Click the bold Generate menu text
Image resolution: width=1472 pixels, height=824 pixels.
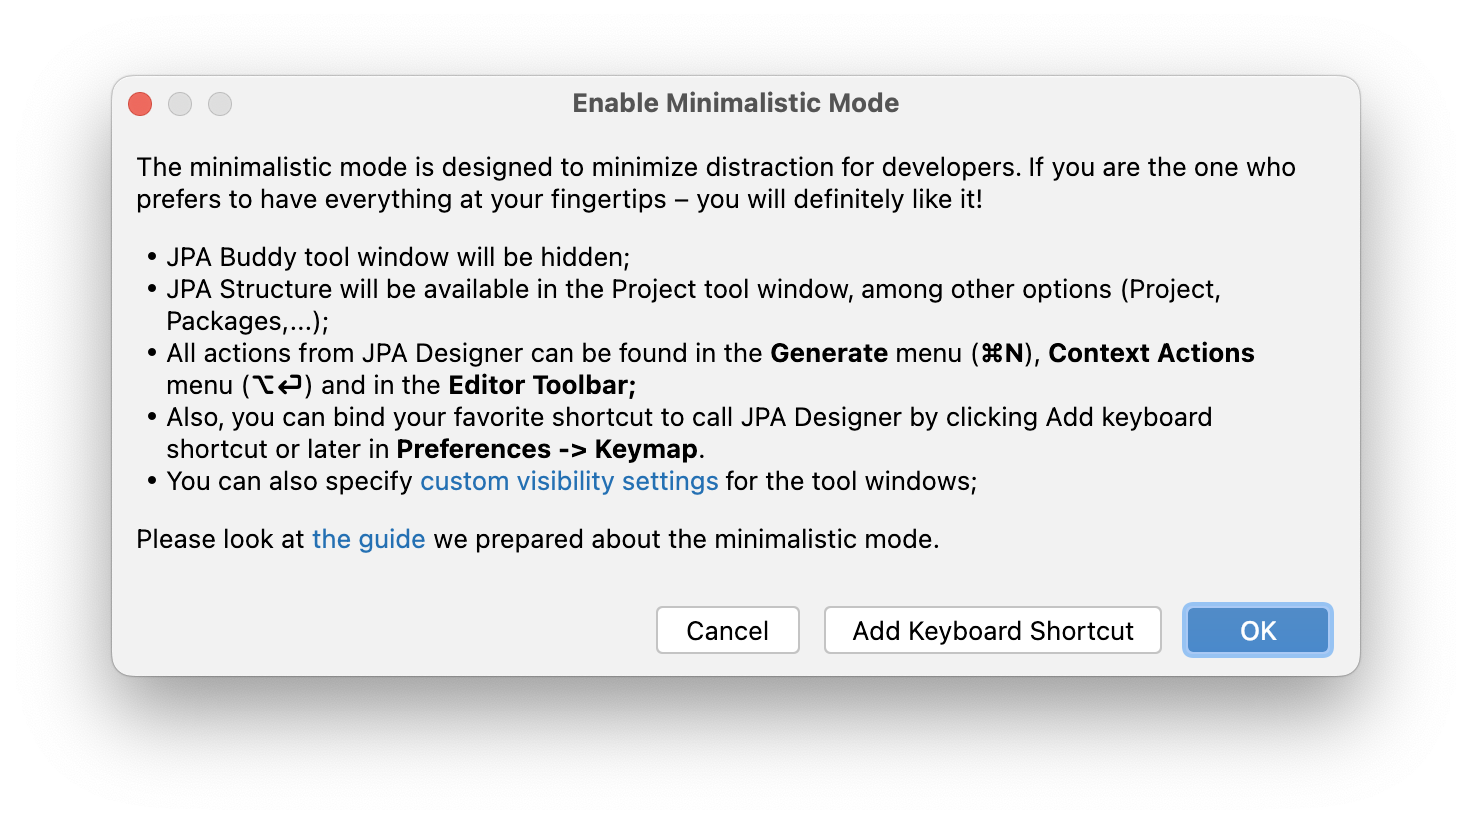pos(829,353)
